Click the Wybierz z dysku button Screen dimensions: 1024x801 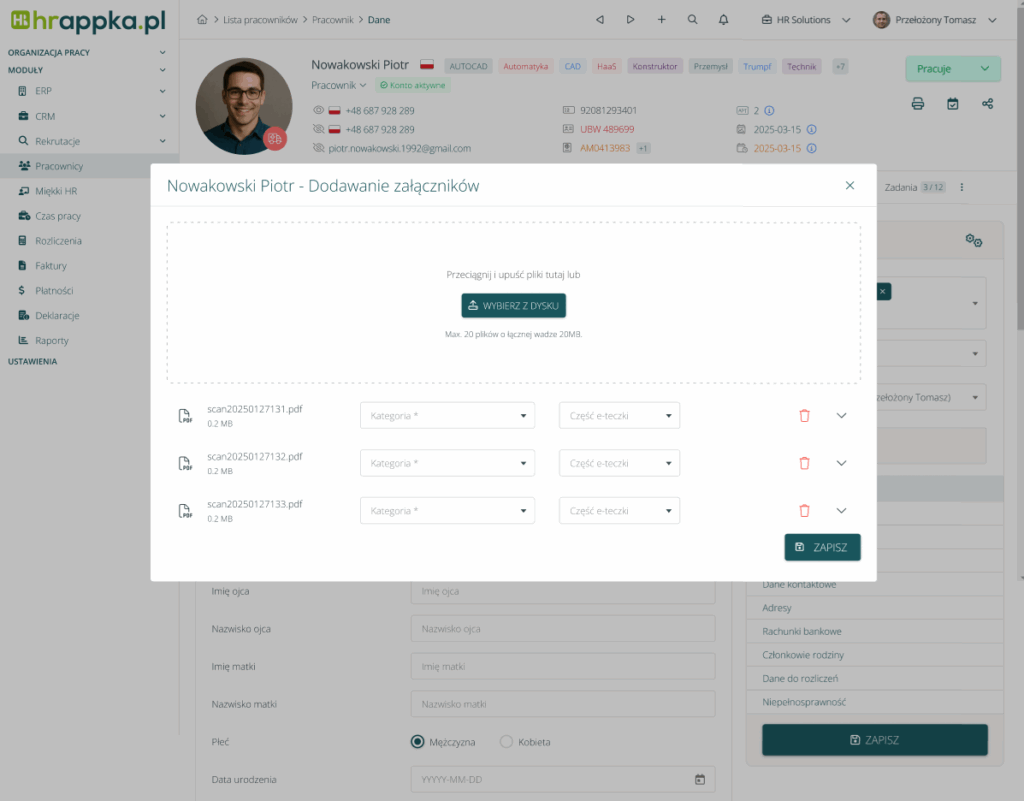pyautogui.click(x=514, y=305)
